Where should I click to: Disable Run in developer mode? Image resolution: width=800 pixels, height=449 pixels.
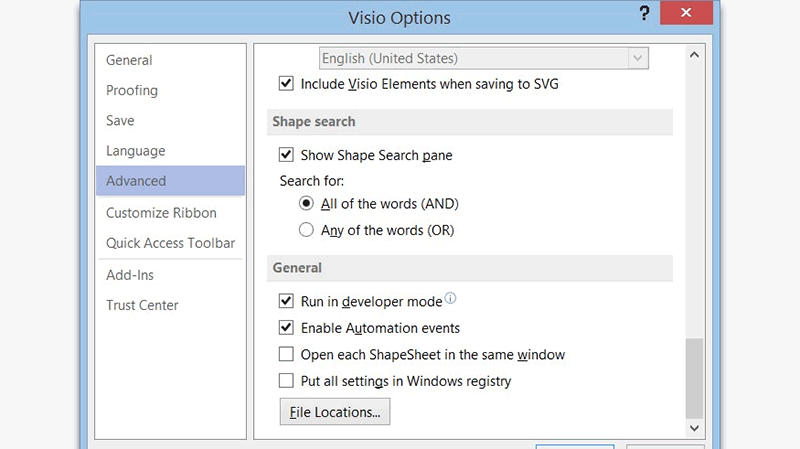286,301
